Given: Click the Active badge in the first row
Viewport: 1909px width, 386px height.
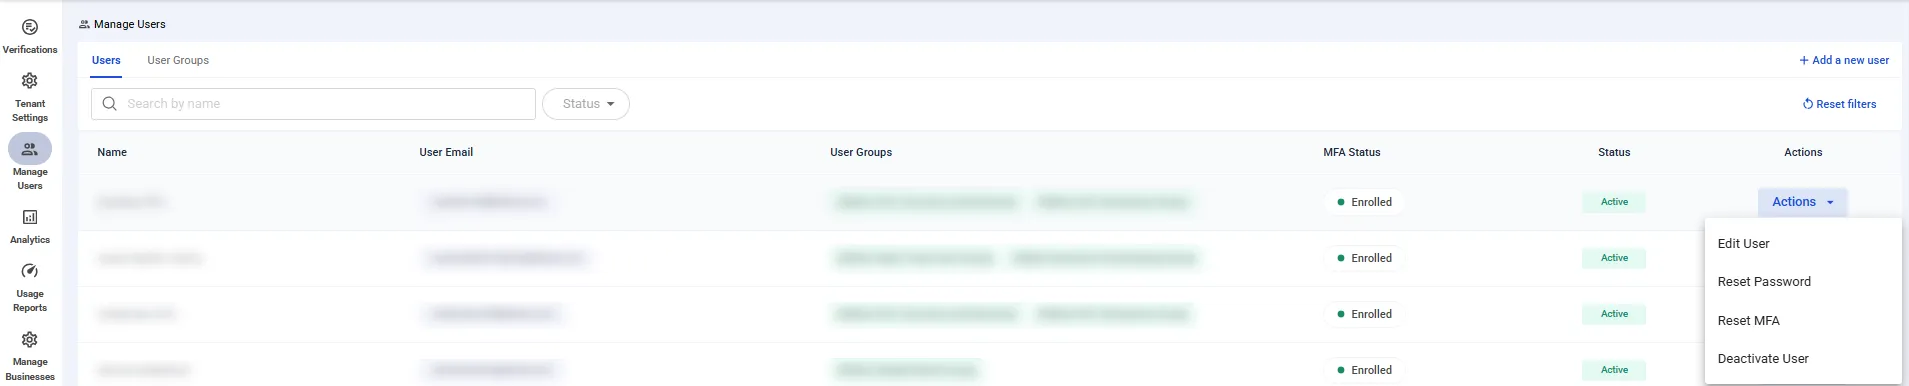Looking at the screenshot, I should [x=1614, y=202].
